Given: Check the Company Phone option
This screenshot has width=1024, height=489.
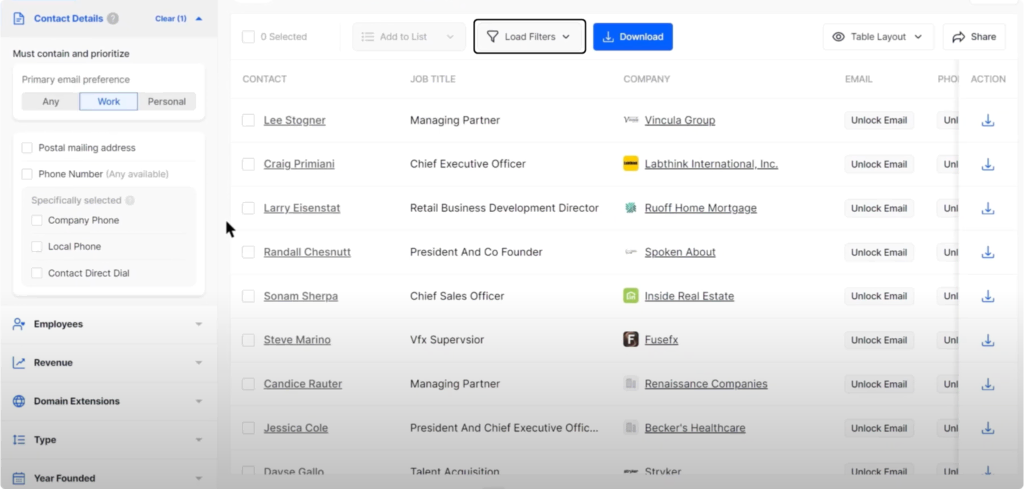Looking at the screenshot, I should point(37,221).
